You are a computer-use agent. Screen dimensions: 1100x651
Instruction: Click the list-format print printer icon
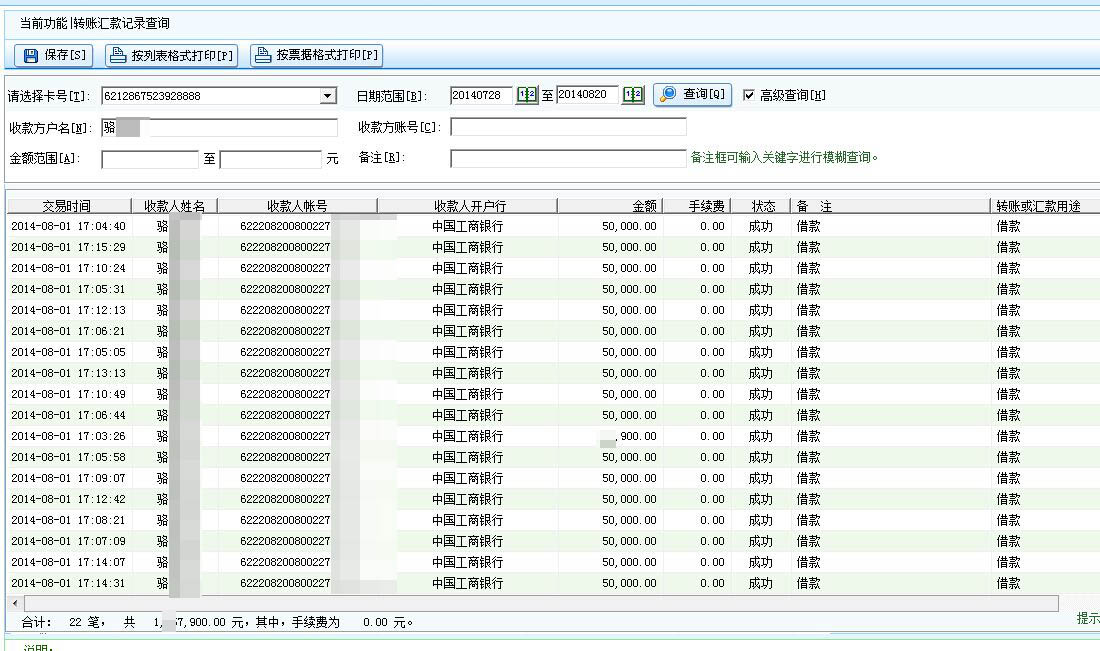pos(118,56)
